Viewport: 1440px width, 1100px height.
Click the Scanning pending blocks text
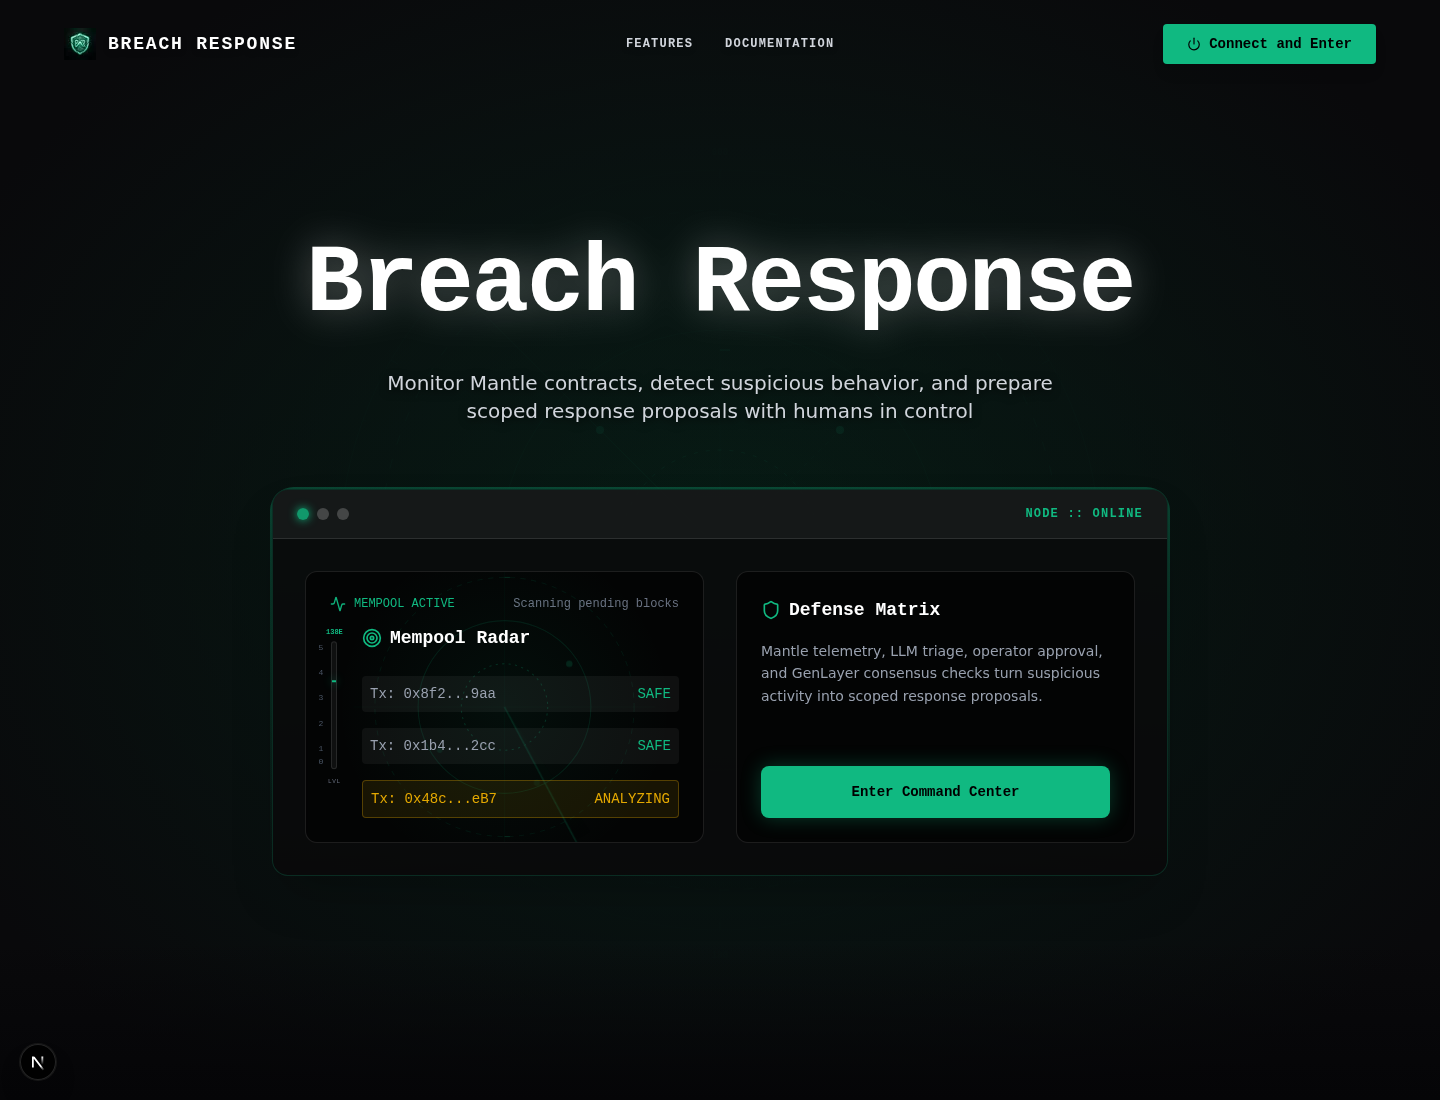(x=596, y=604)
